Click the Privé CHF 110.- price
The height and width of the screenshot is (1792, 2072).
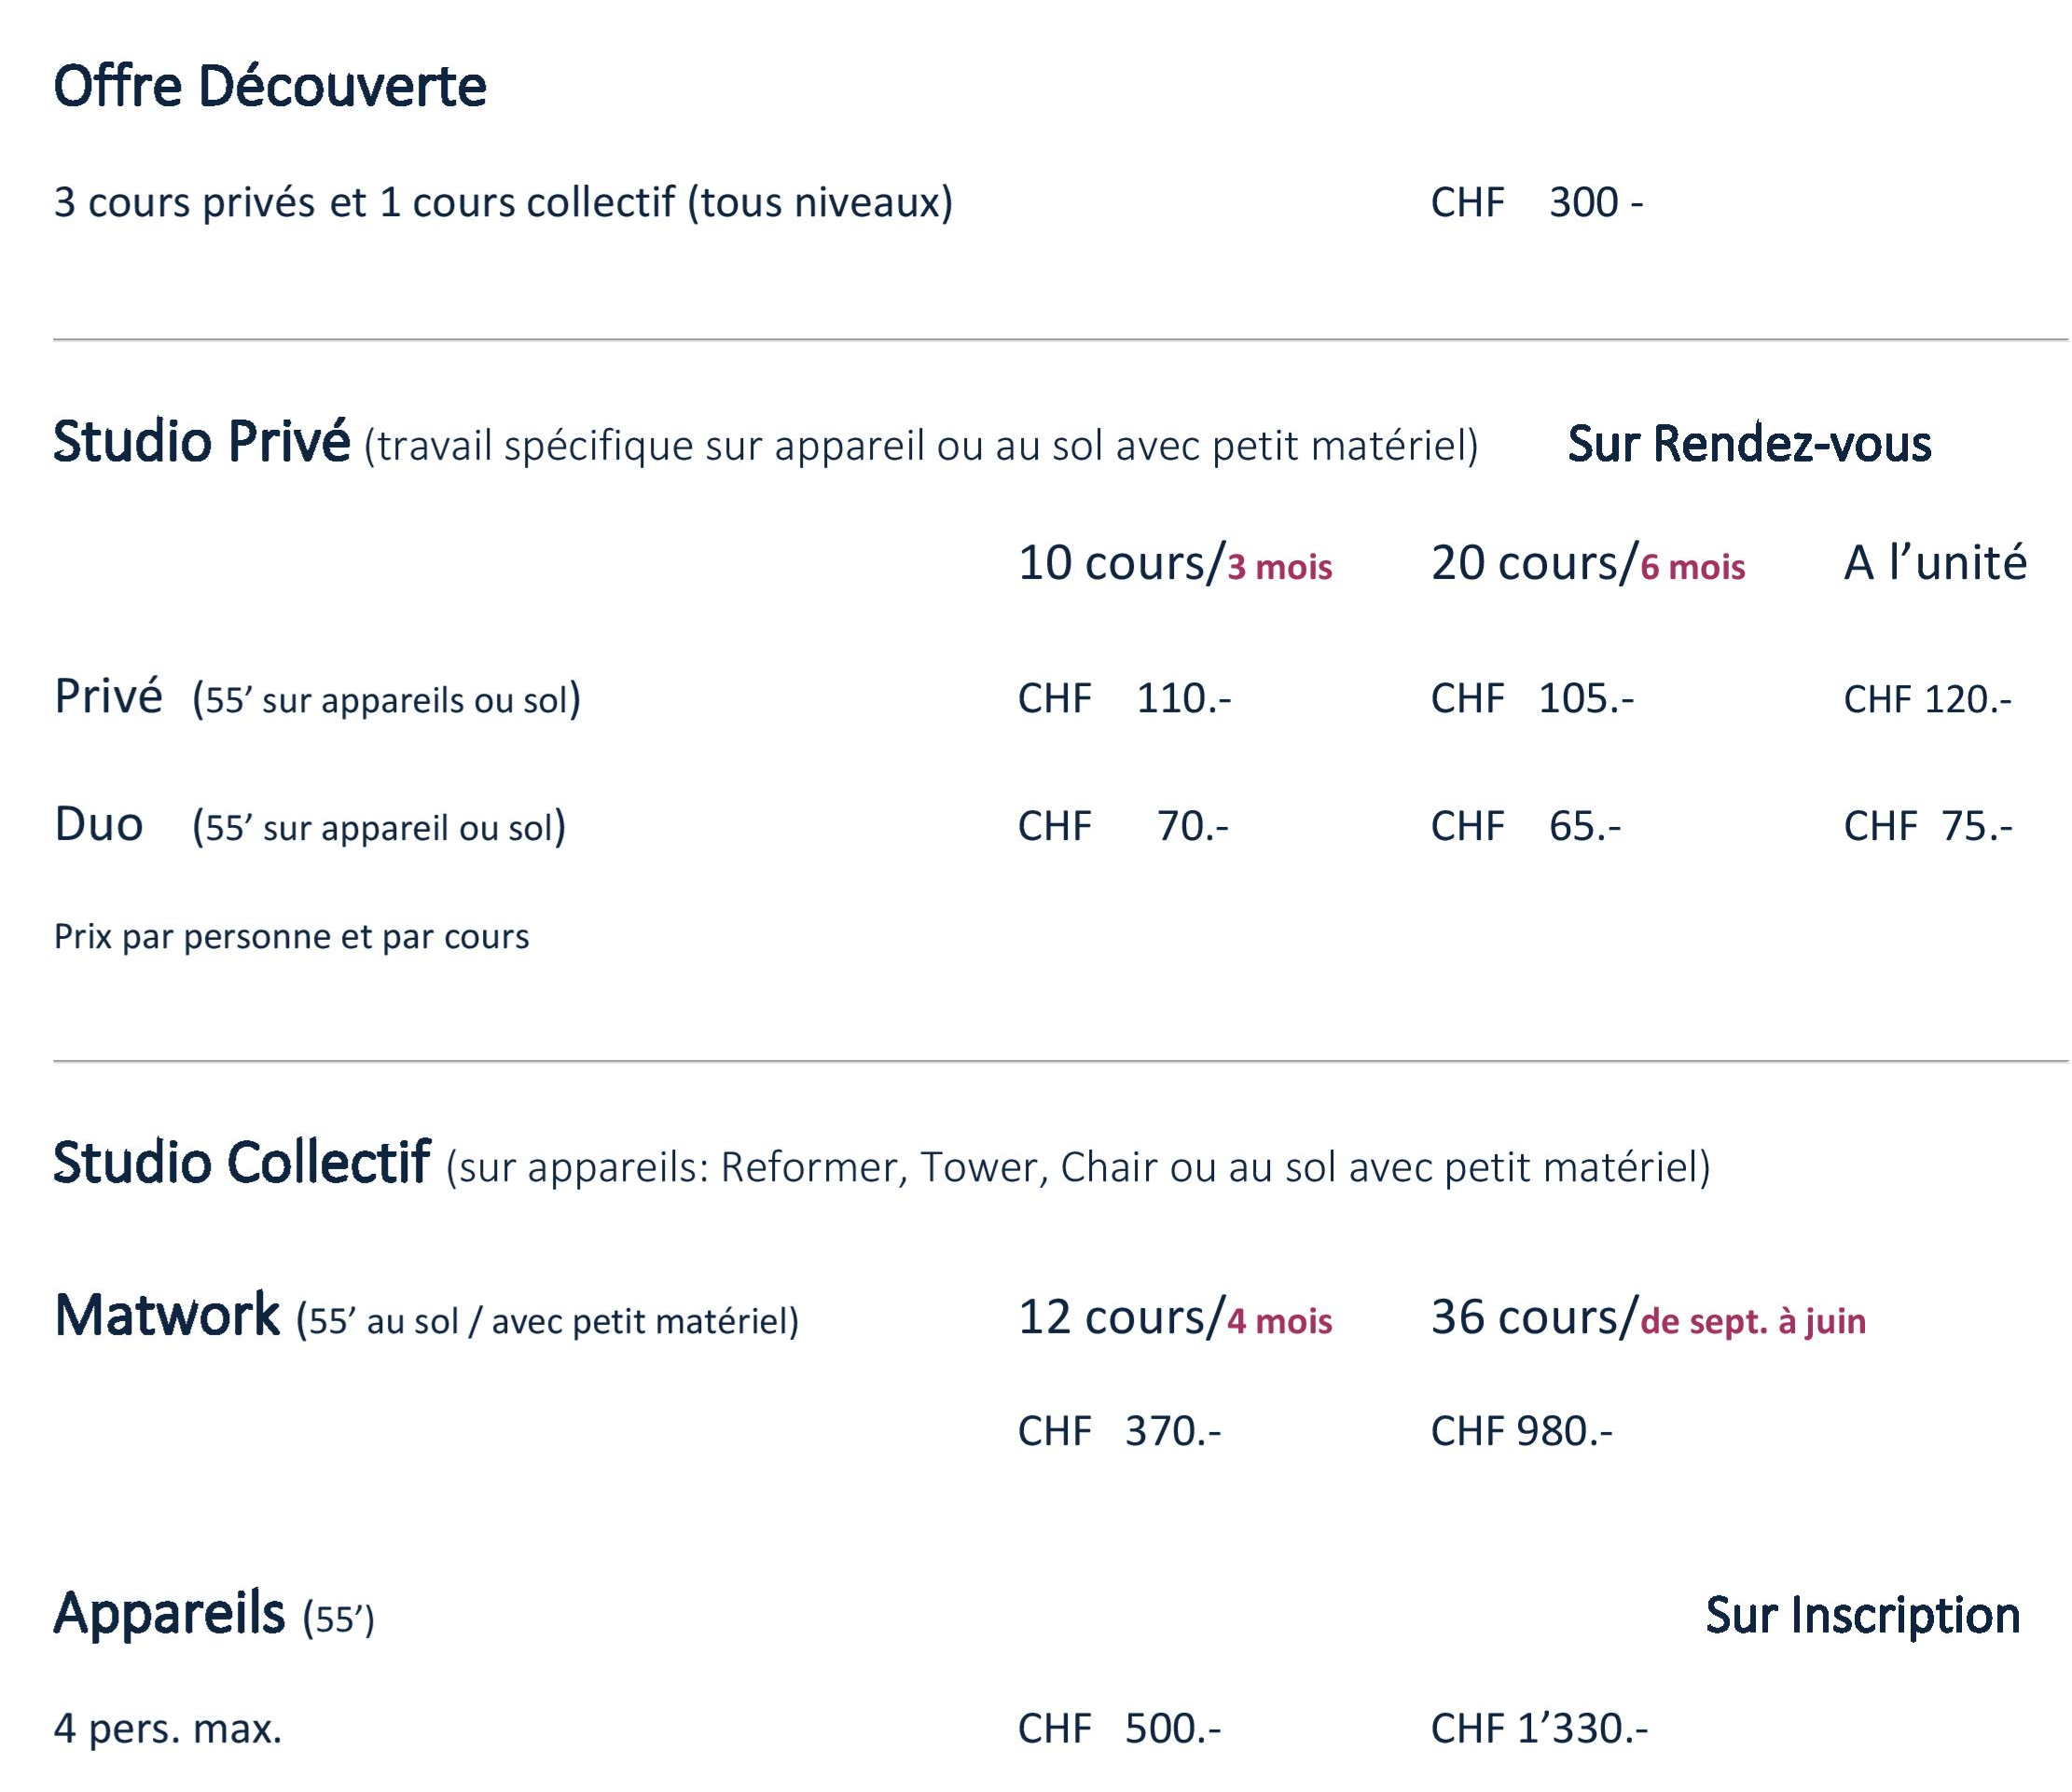[x=1125, y=698]
